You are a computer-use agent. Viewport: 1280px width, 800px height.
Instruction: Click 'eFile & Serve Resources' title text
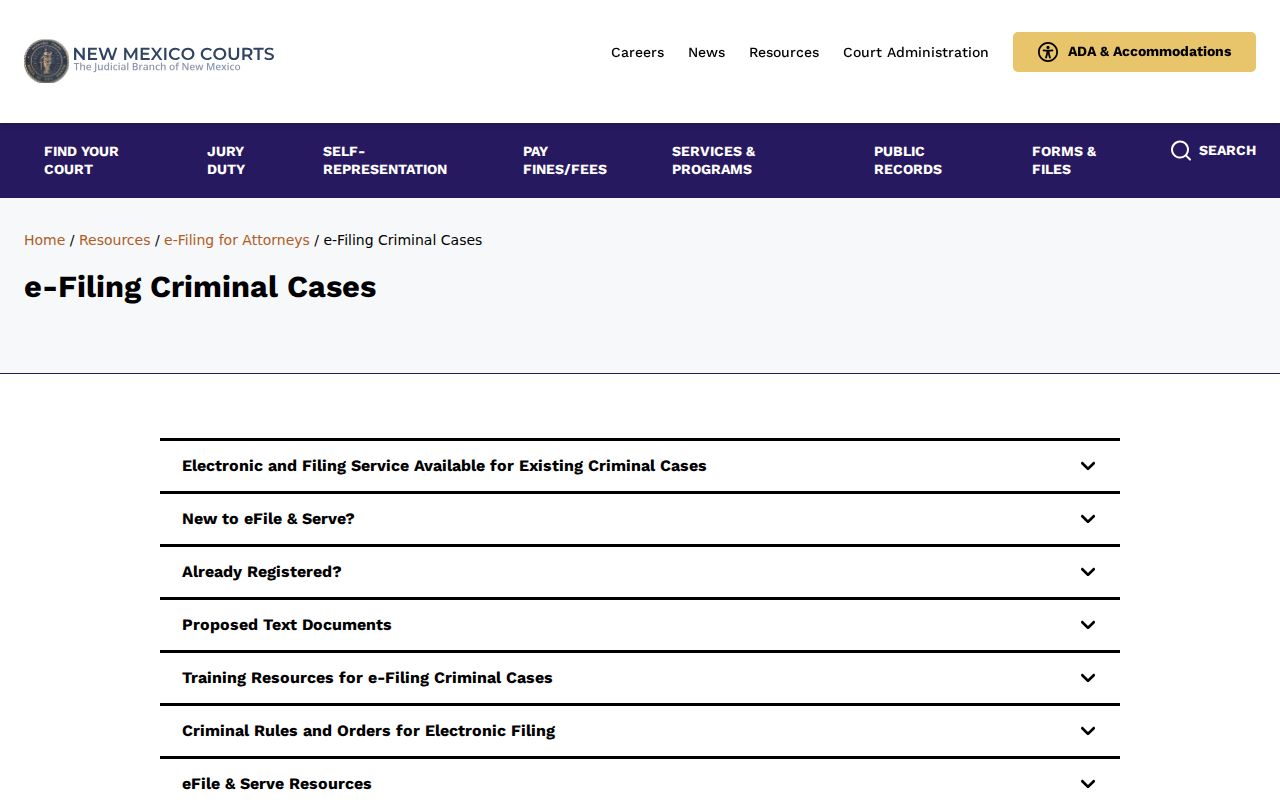(277, 784)
